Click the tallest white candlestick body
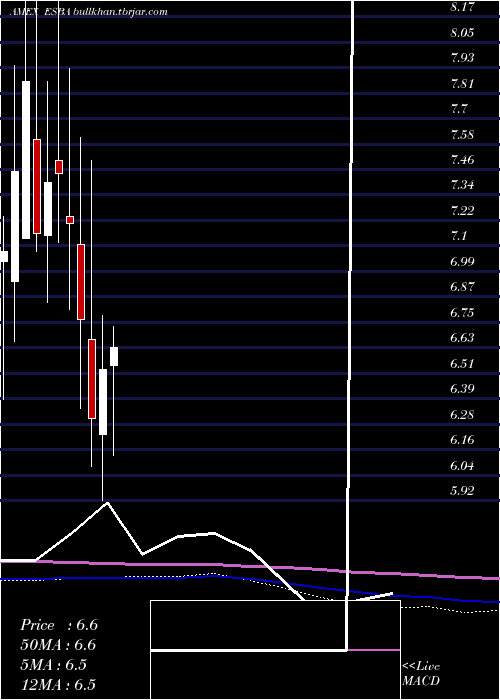This screenshot has height=700, width=500. (x=26, y=160)
